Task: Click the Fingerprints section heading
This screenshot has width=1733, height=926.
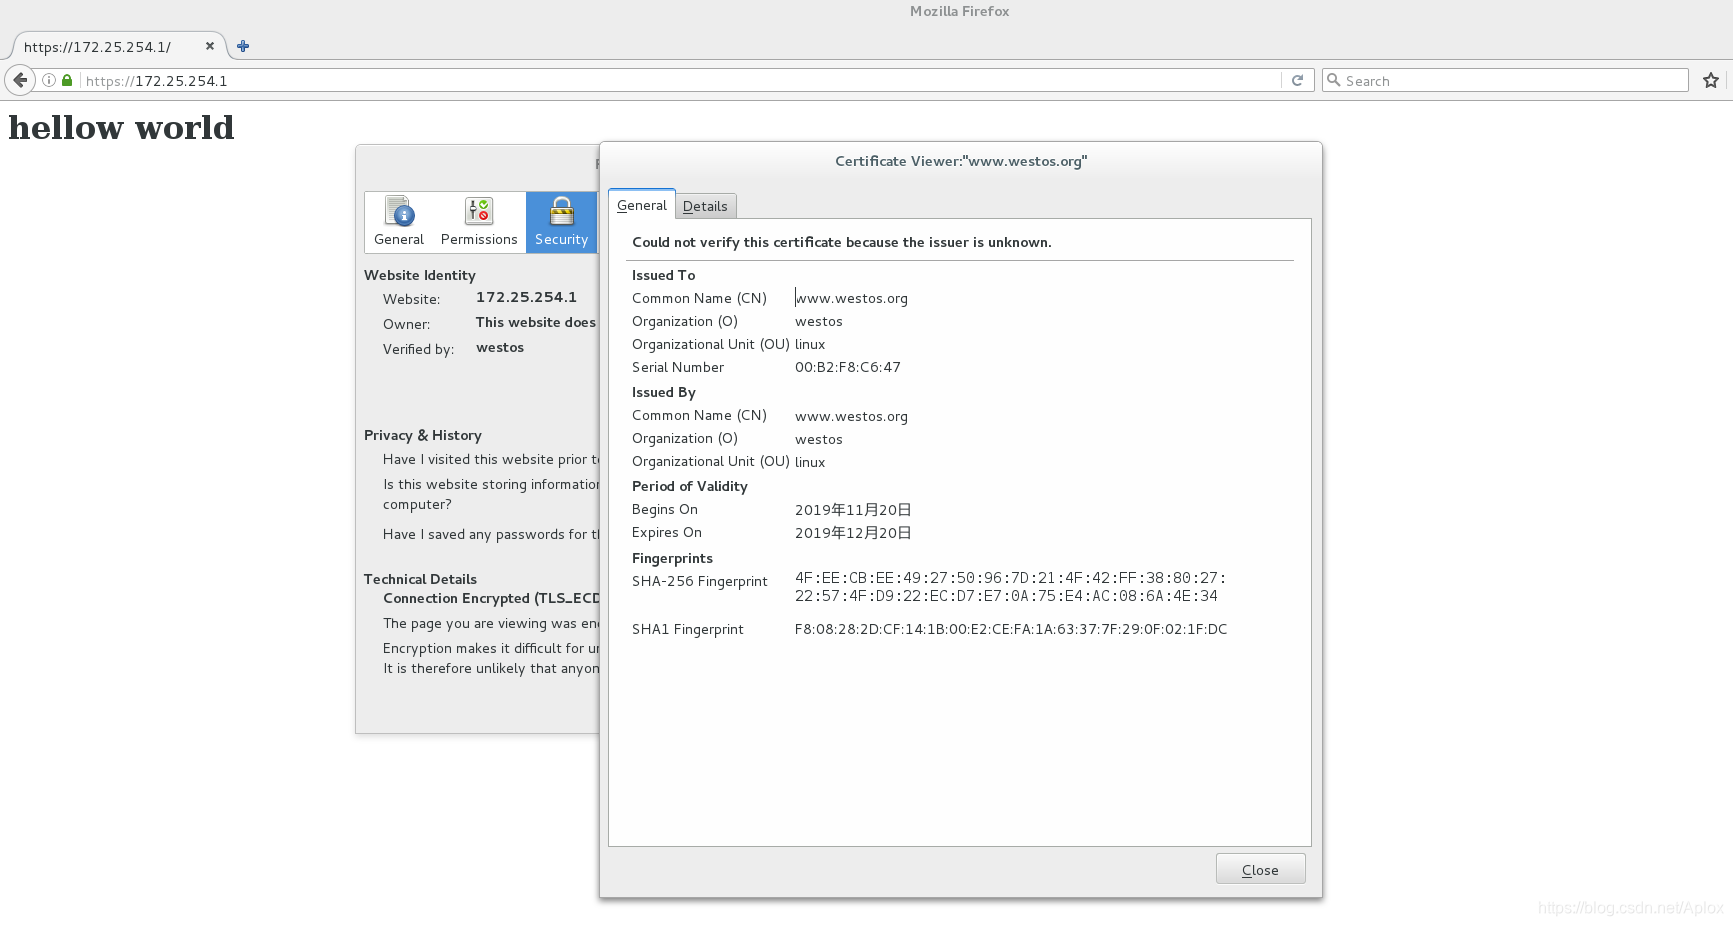Action: click(672, 558)
